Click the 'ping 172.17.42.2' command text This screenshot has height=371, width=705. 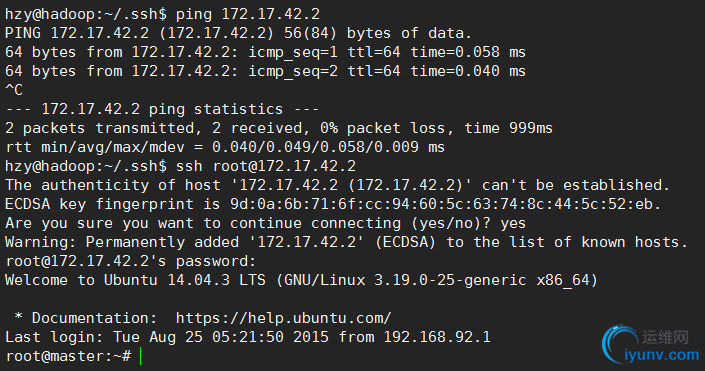tap(248, 14)
